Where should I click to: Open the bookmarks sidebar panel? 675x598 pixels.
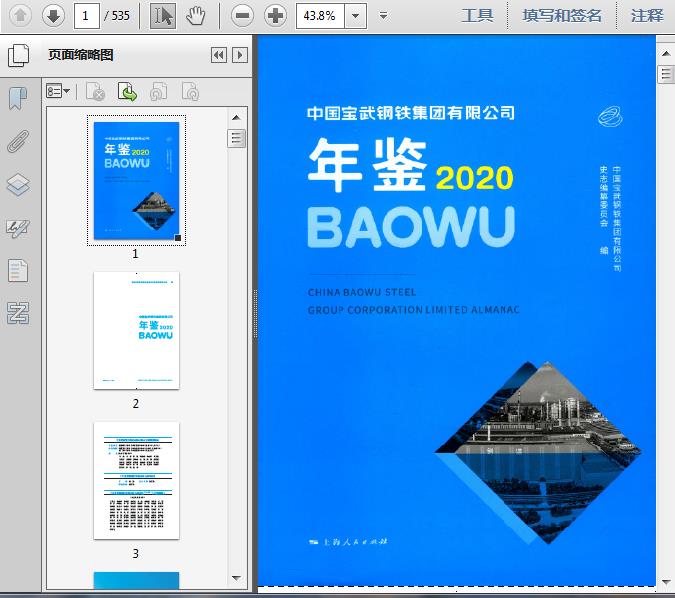coord(18,98)
